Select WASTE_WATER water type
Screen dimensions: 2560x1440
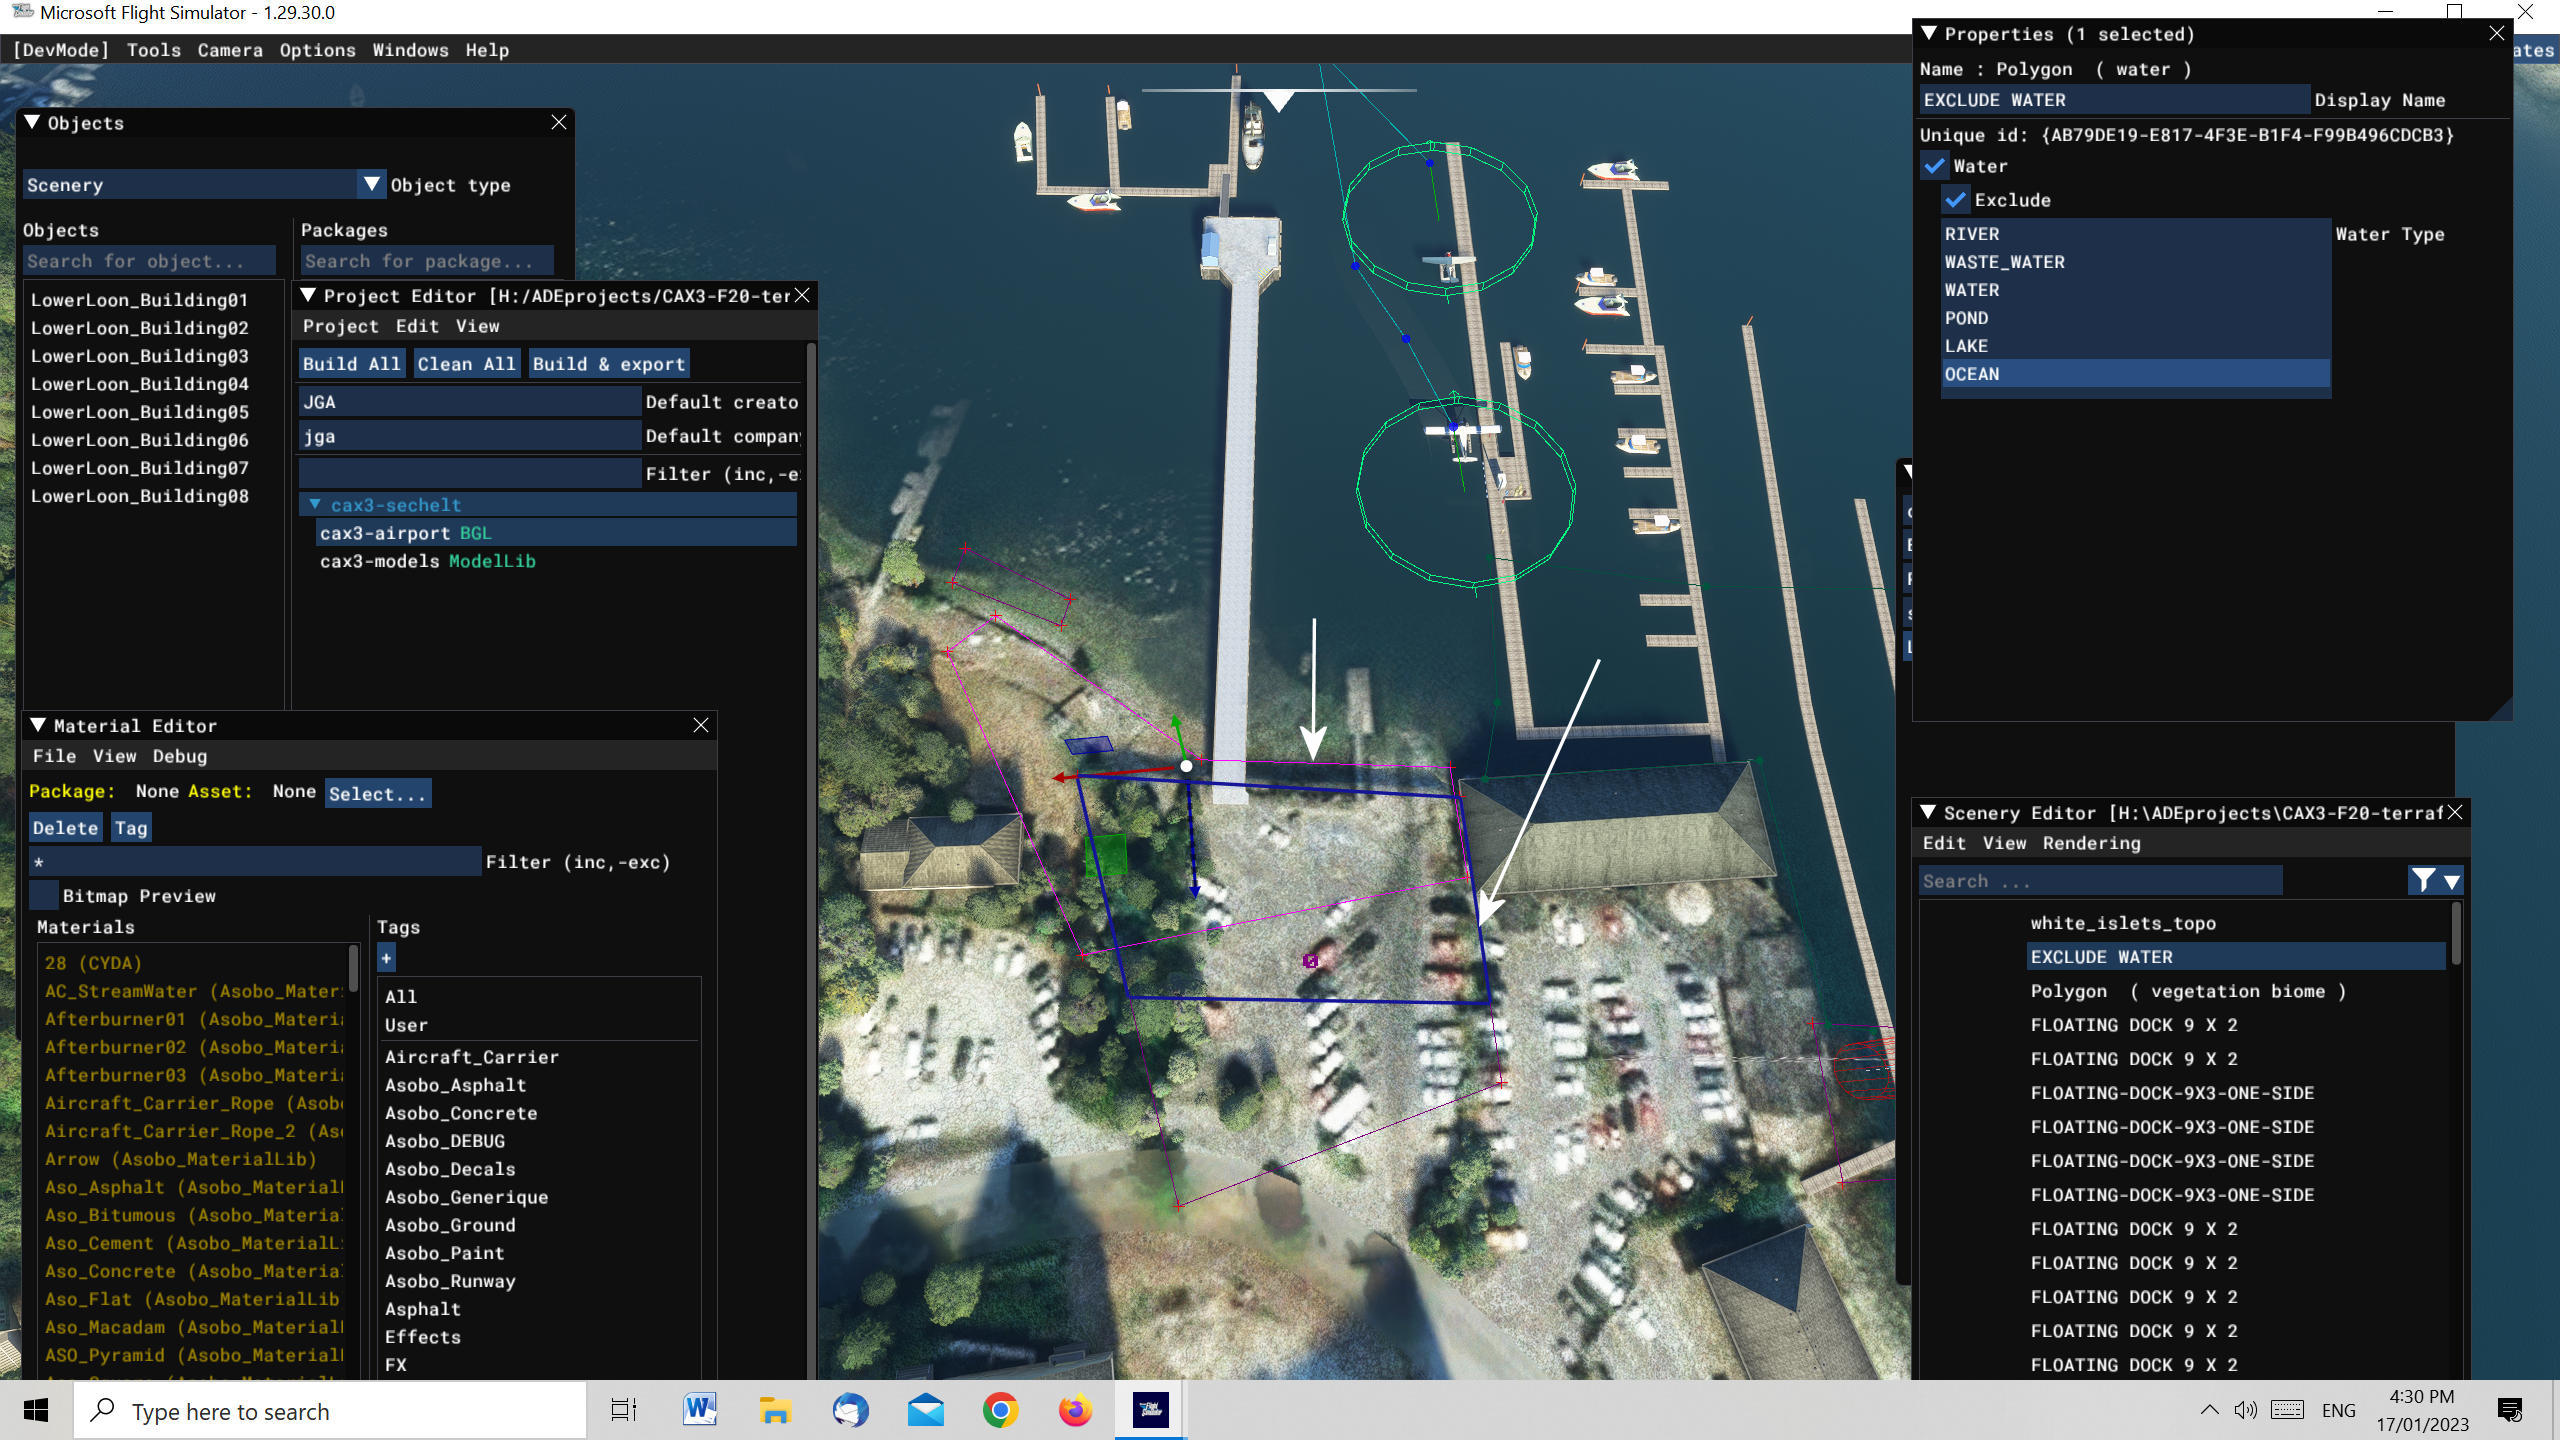pyautogui.click(x=2135, y=261)
